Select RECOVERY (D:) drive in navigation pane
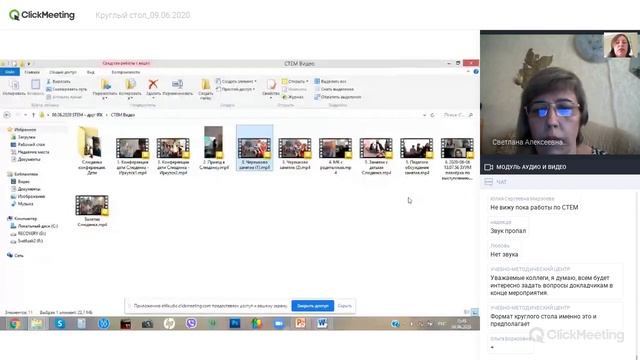The width and height of the screenshot is (640, 360). pyautogui.click(x=28, y=233)
